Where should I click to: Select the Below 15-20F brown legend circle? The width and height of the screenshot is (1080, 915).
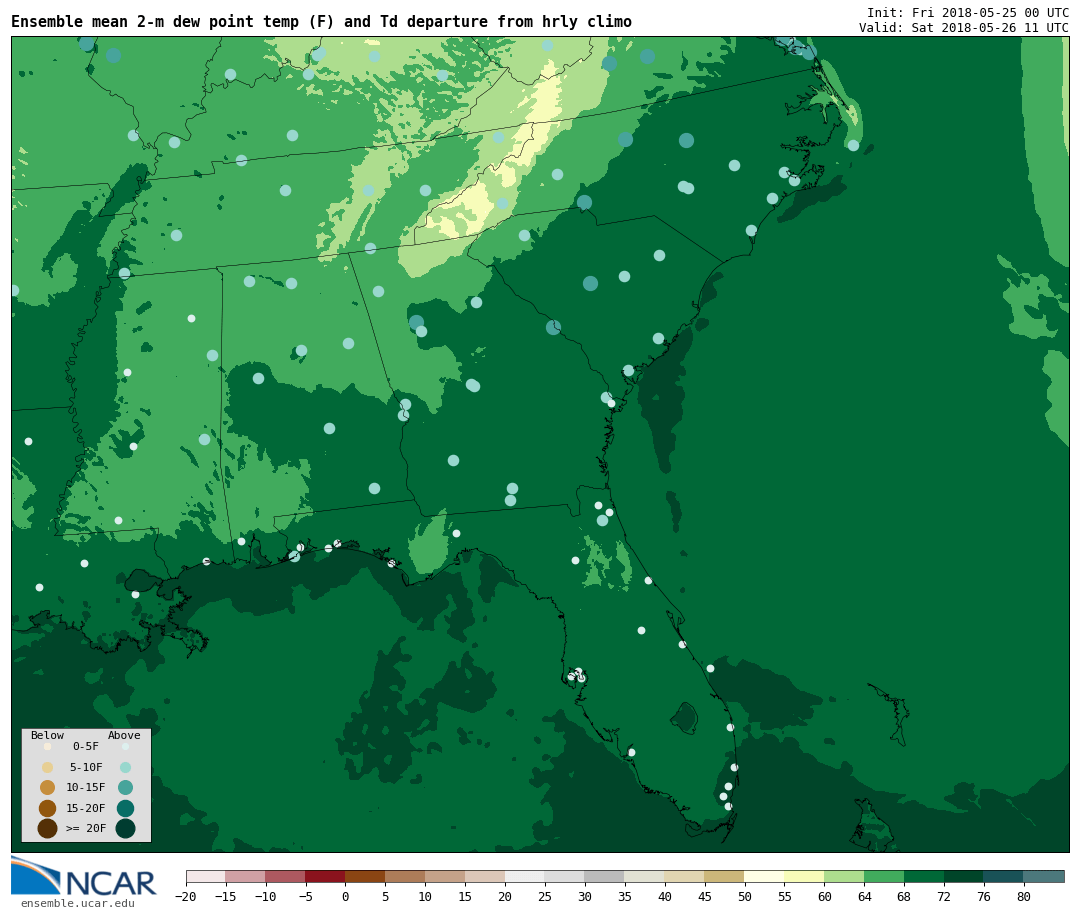coord(48,808)
